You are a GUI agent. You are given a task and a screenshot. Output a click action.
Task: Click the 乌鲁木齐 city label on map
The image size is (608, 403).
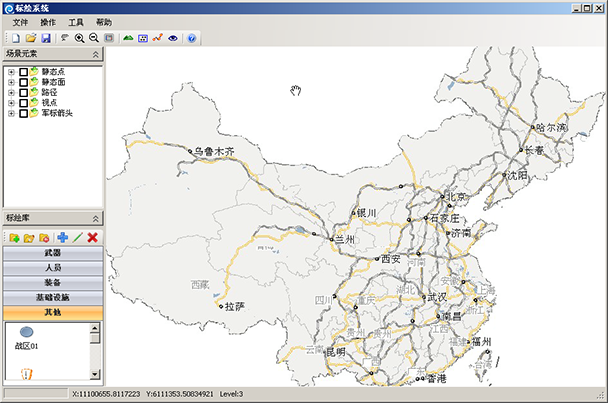[214, 152]
